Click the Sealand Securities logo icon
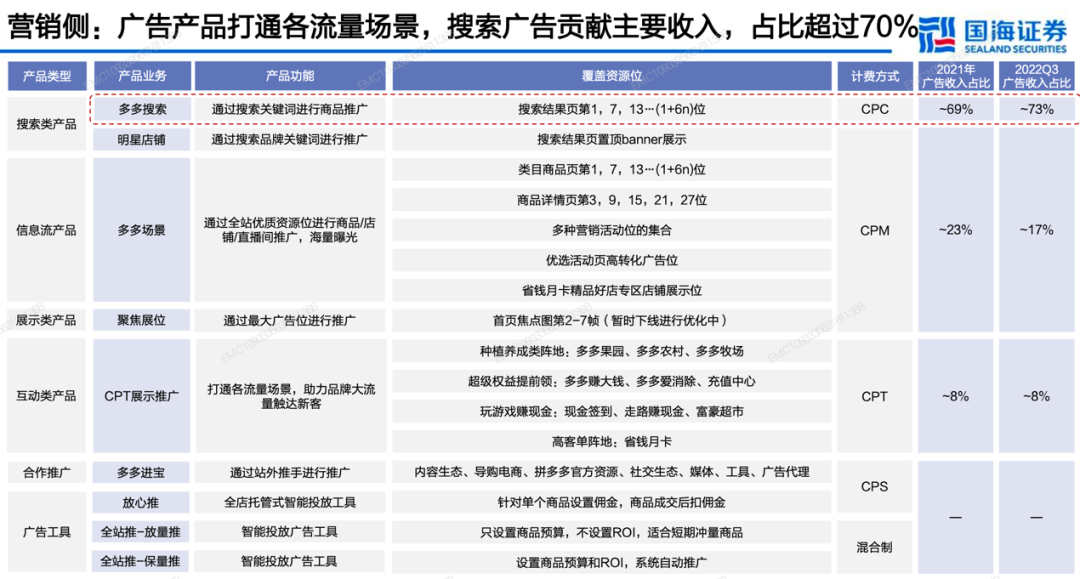Image resolution: width=1080 pixels, height=579 pixels. (x=937, y=35)
